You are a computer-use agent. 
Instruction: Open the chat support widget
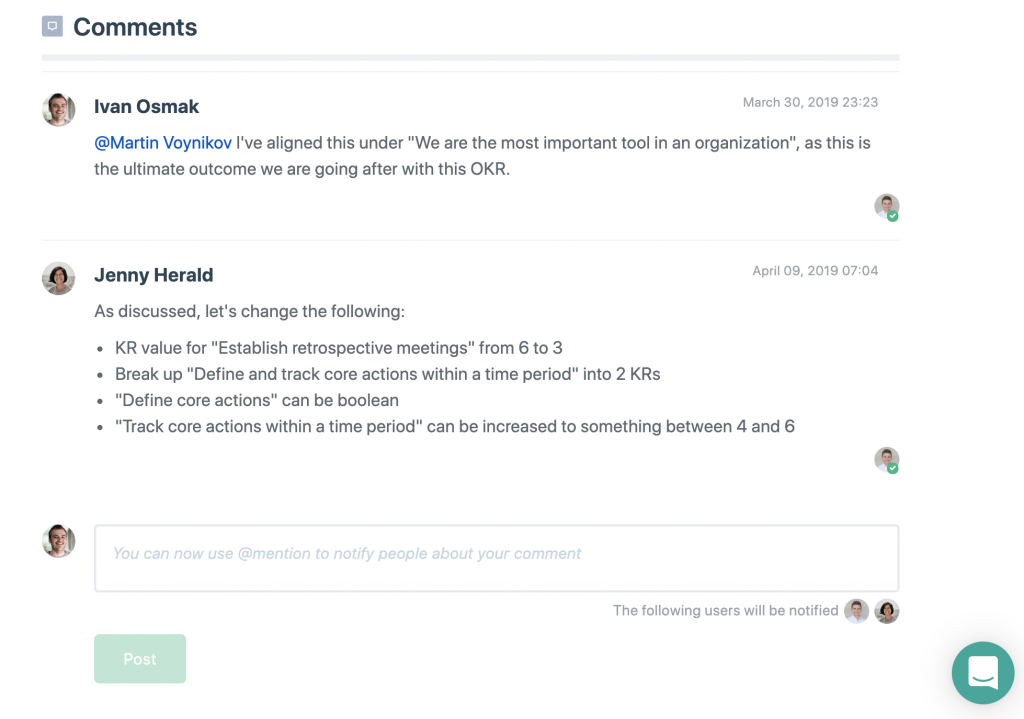[983, 673]
